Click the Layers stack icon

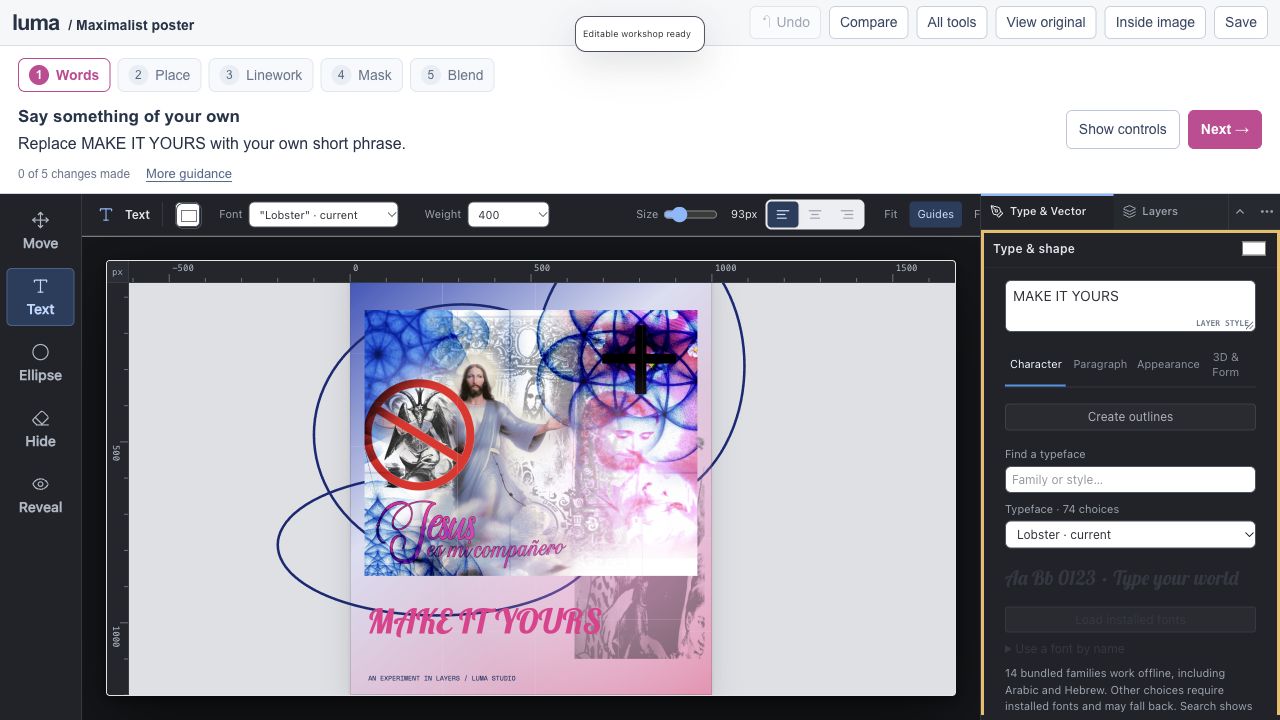[1129, 211]
